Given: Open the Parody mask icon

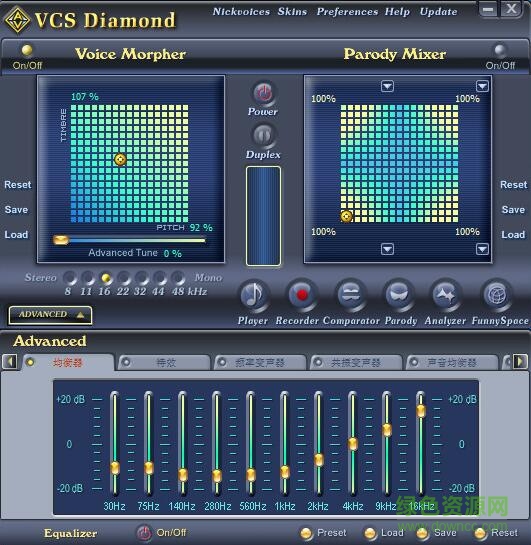Looking at the screenshot, I should pos(399,295).
